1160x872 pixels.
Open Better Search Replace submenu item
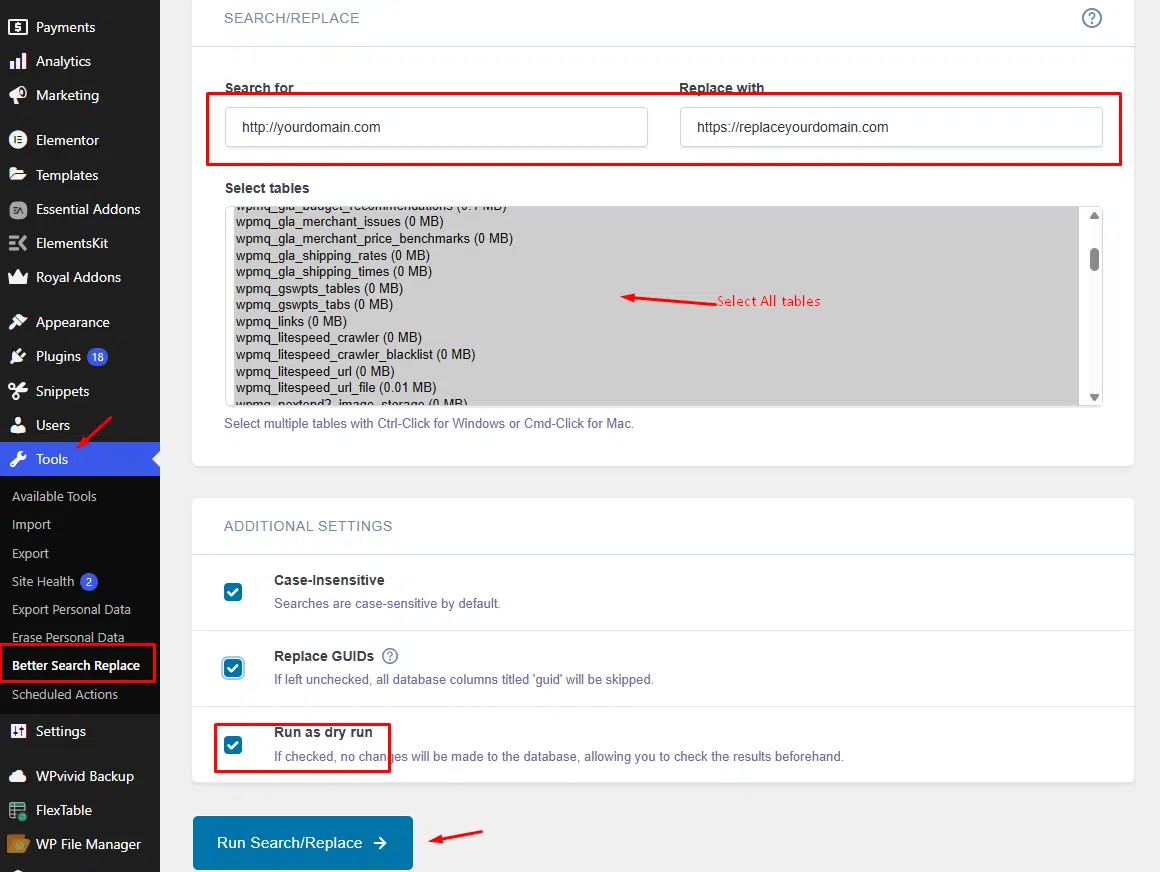coord(75,666)
